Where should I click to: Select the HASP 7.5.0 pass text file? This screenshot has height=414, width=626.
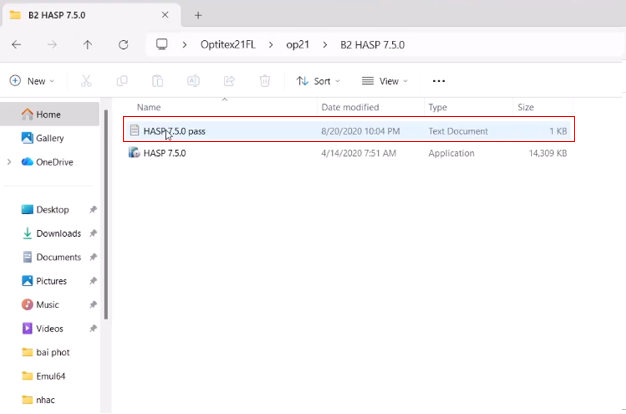[x=174, y=131]
